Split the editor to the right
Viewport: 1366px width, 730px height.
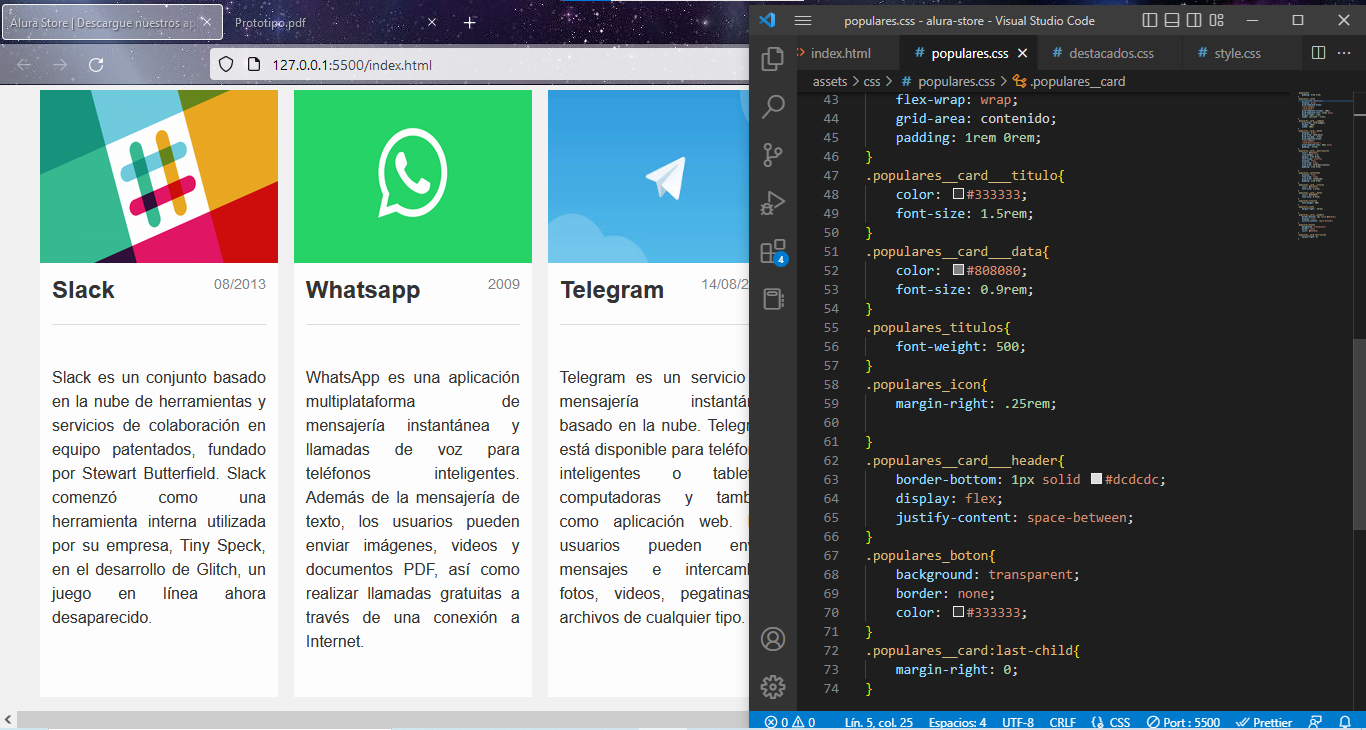pos(1318,53)
